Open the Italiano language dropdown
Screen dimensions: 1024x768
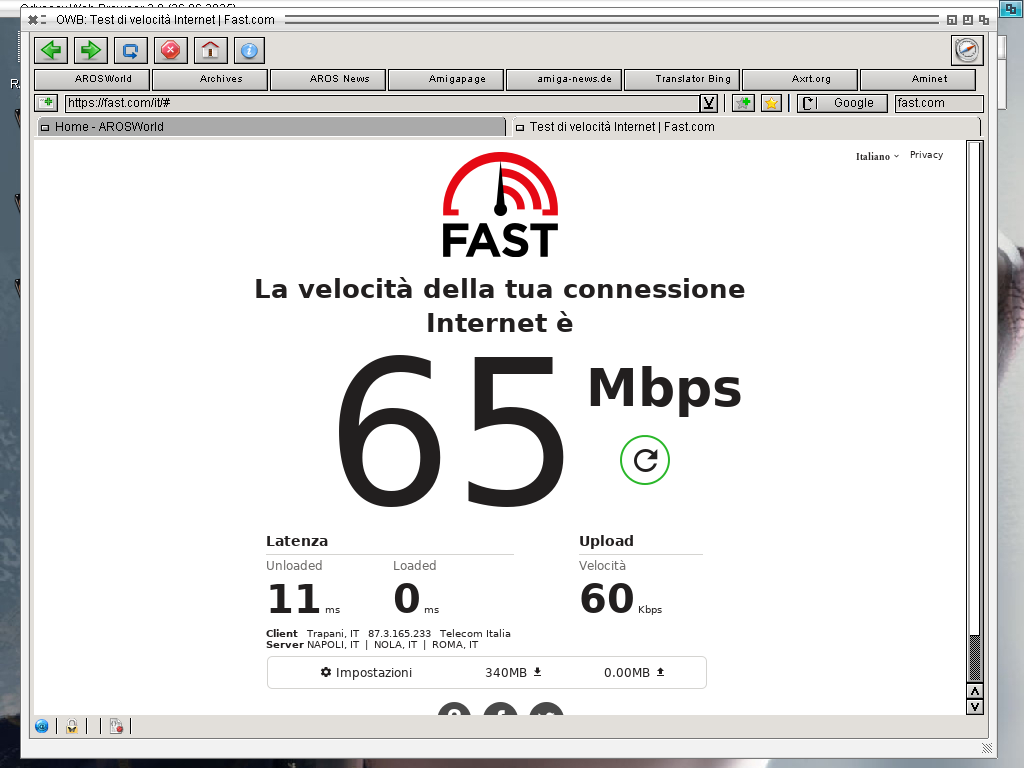[877, 156]
